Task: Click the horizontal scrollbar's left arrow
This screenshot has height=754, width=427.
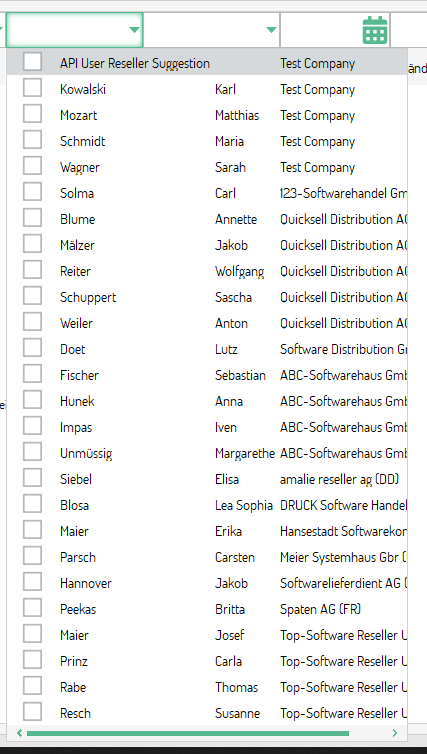Action: (x=20, y=733)
